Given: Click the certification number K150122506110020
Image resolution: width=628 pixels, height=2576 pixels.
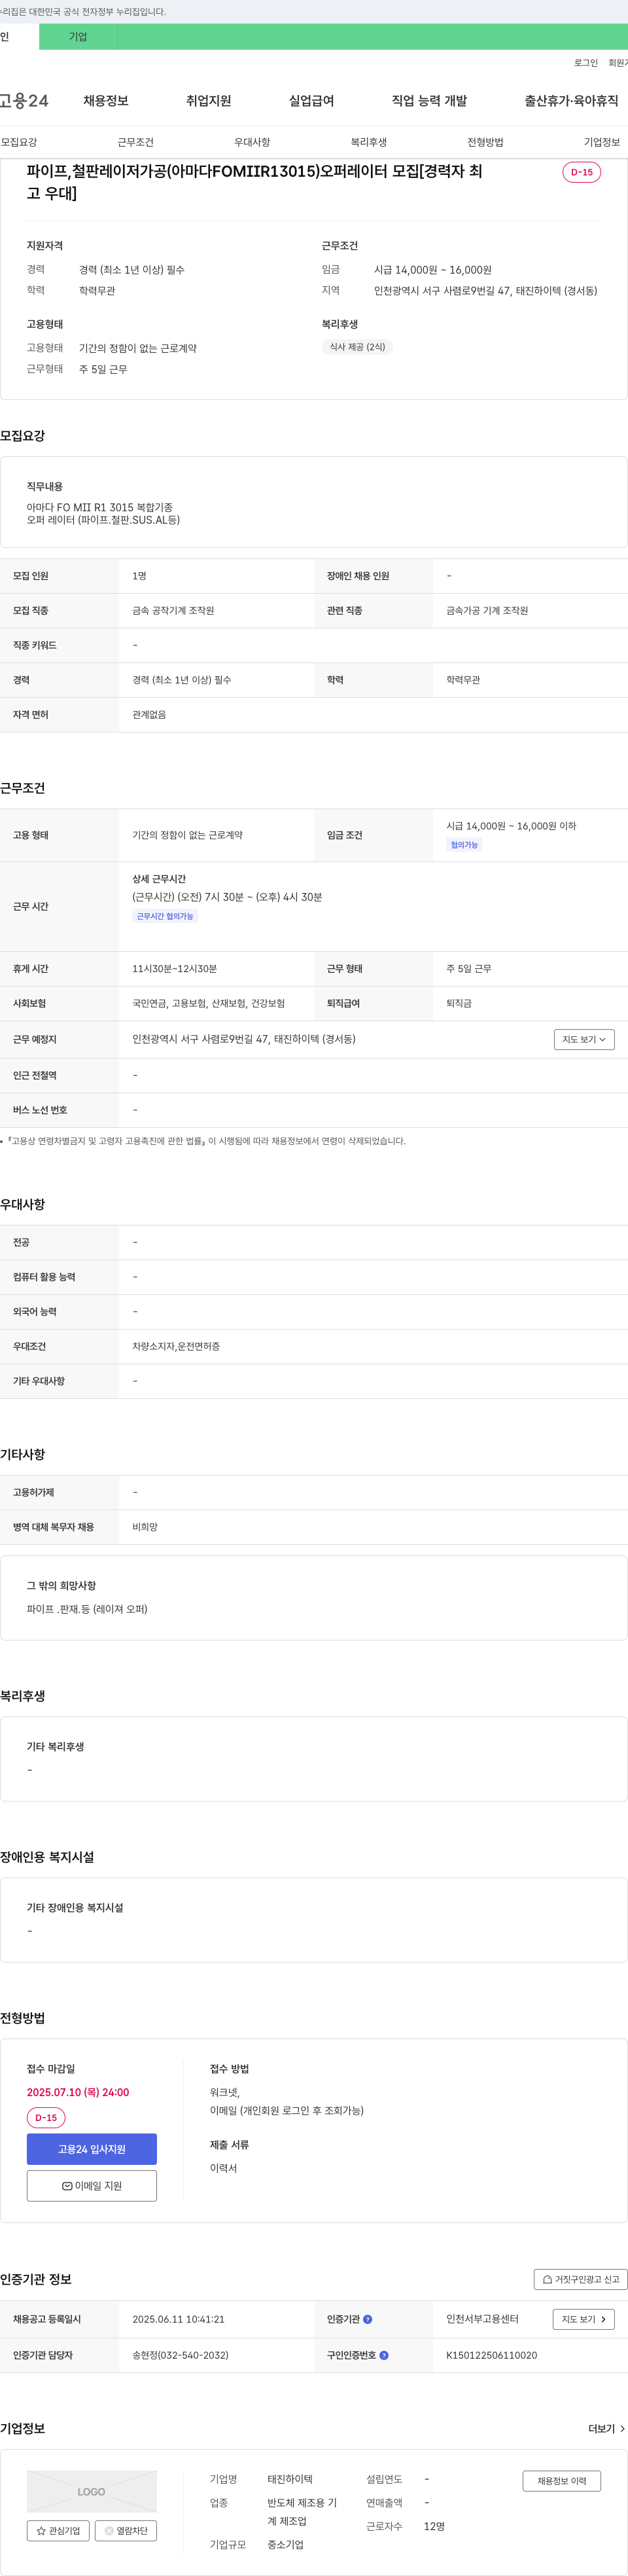Looking at the screenshot, I should point(492,2355).
